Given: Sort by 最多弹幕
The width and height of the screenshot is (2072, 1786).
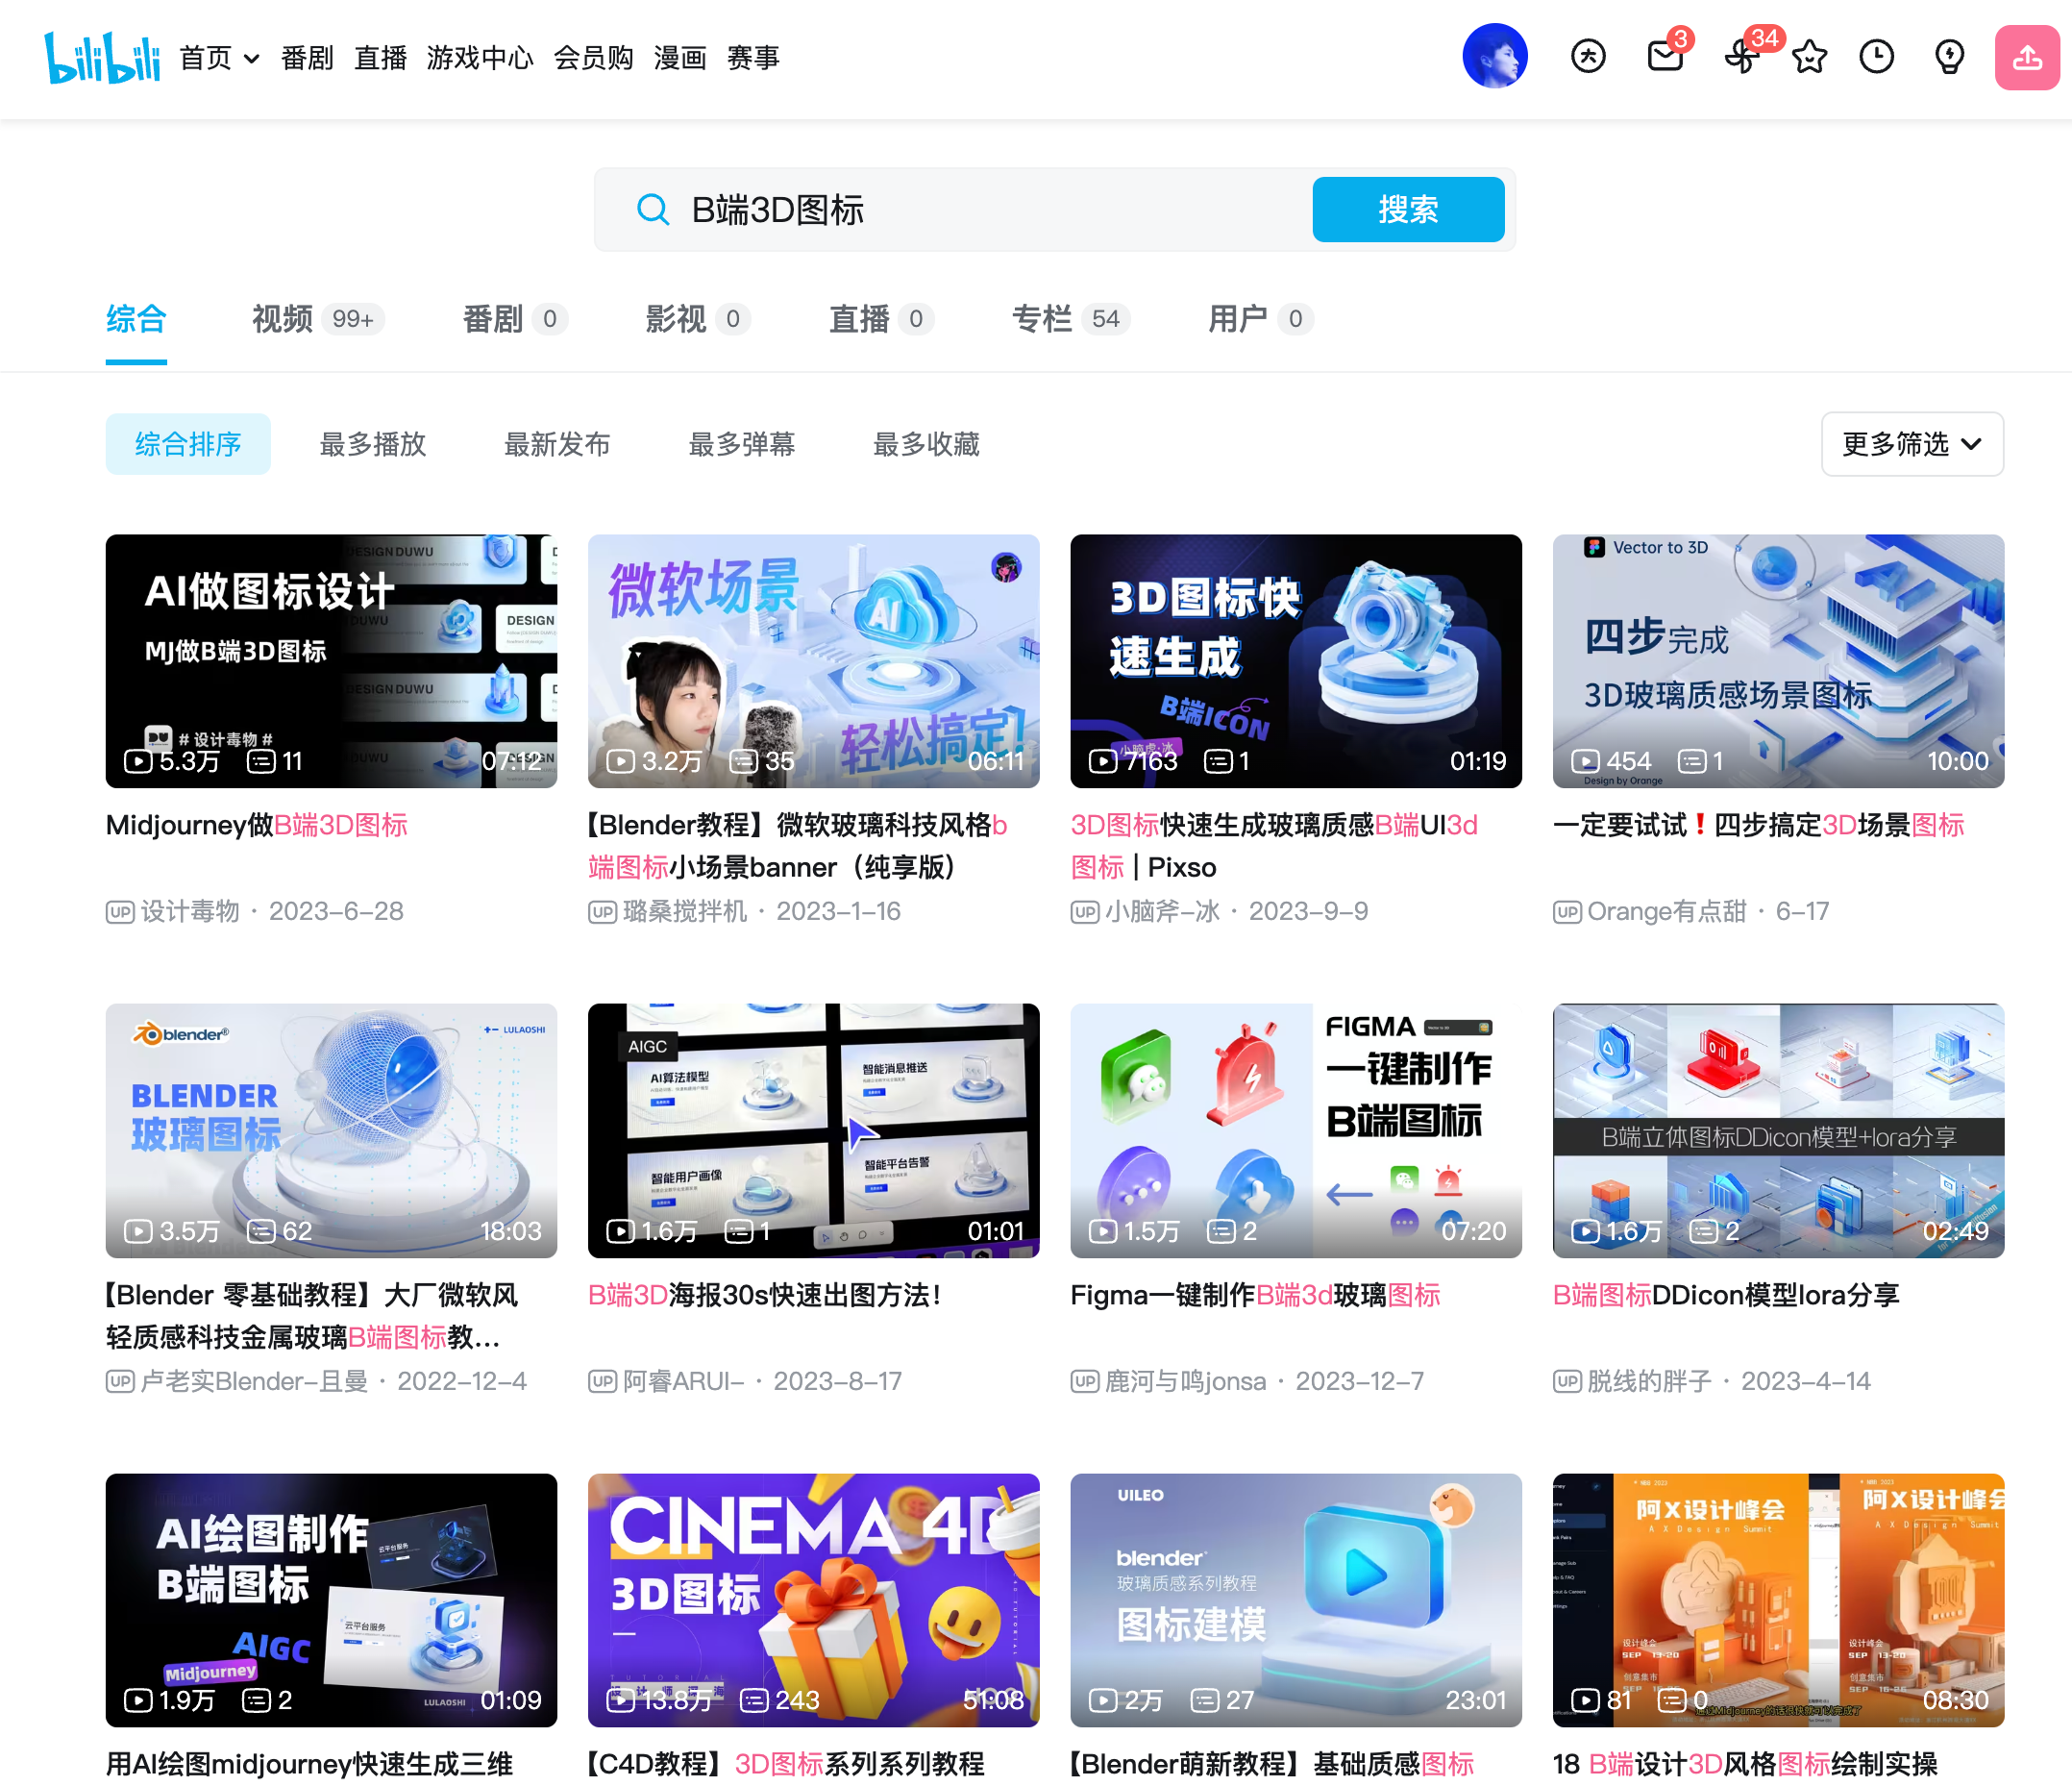Looking at the screenshot, I should point(742,444).
